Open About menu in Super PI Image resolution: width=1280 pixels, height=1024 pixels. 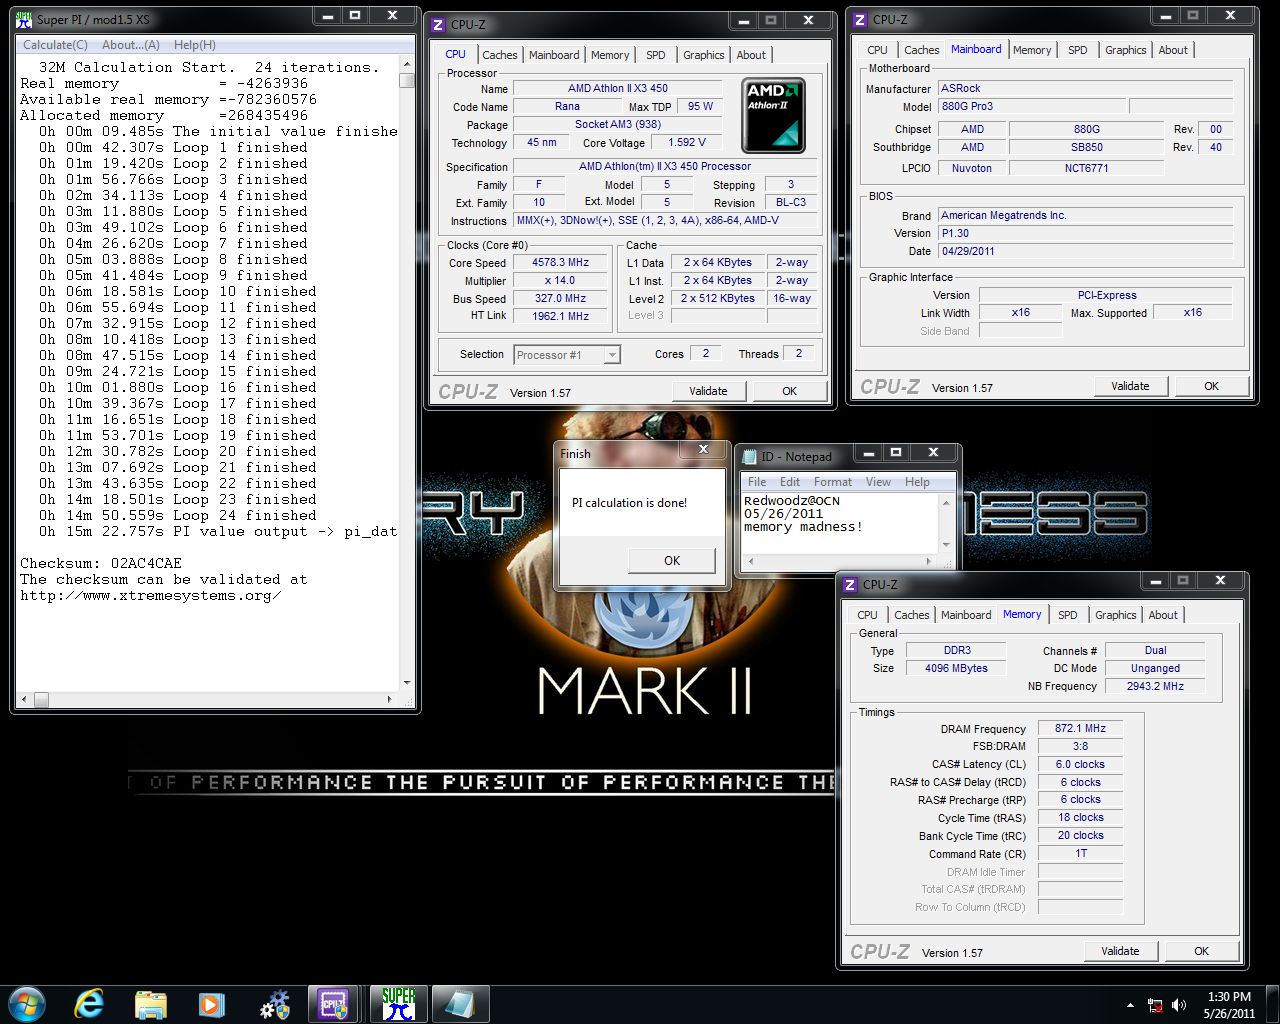click(131, 45)
